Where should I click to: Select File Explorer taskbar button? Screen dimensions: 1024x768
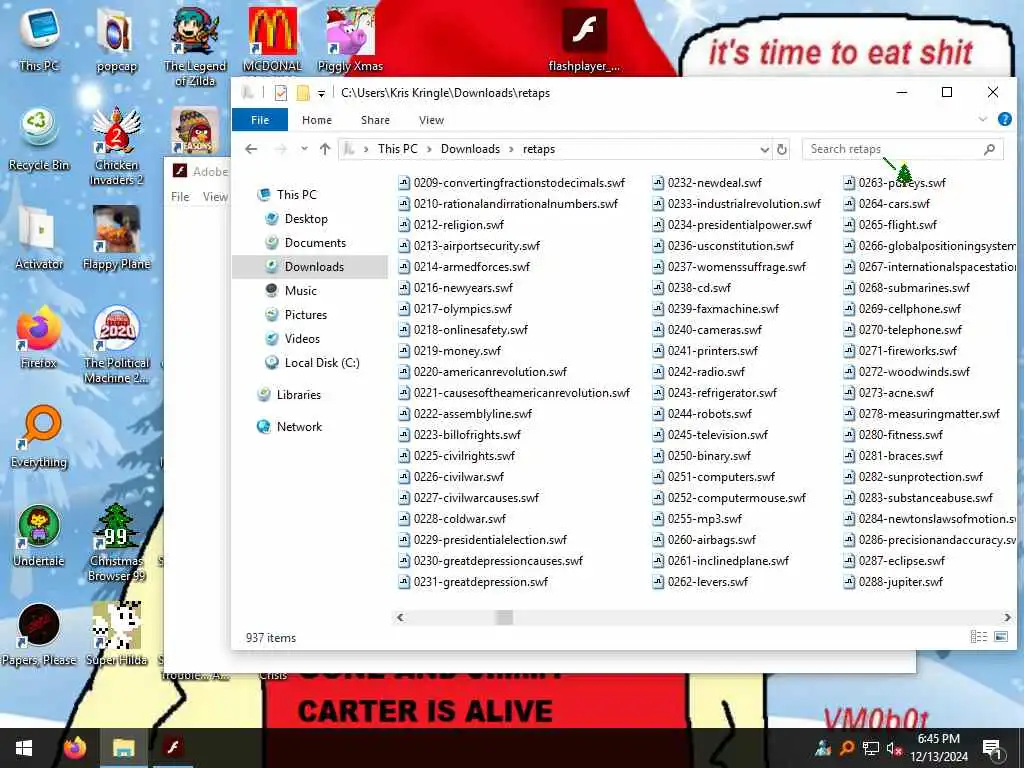(123, 748)
